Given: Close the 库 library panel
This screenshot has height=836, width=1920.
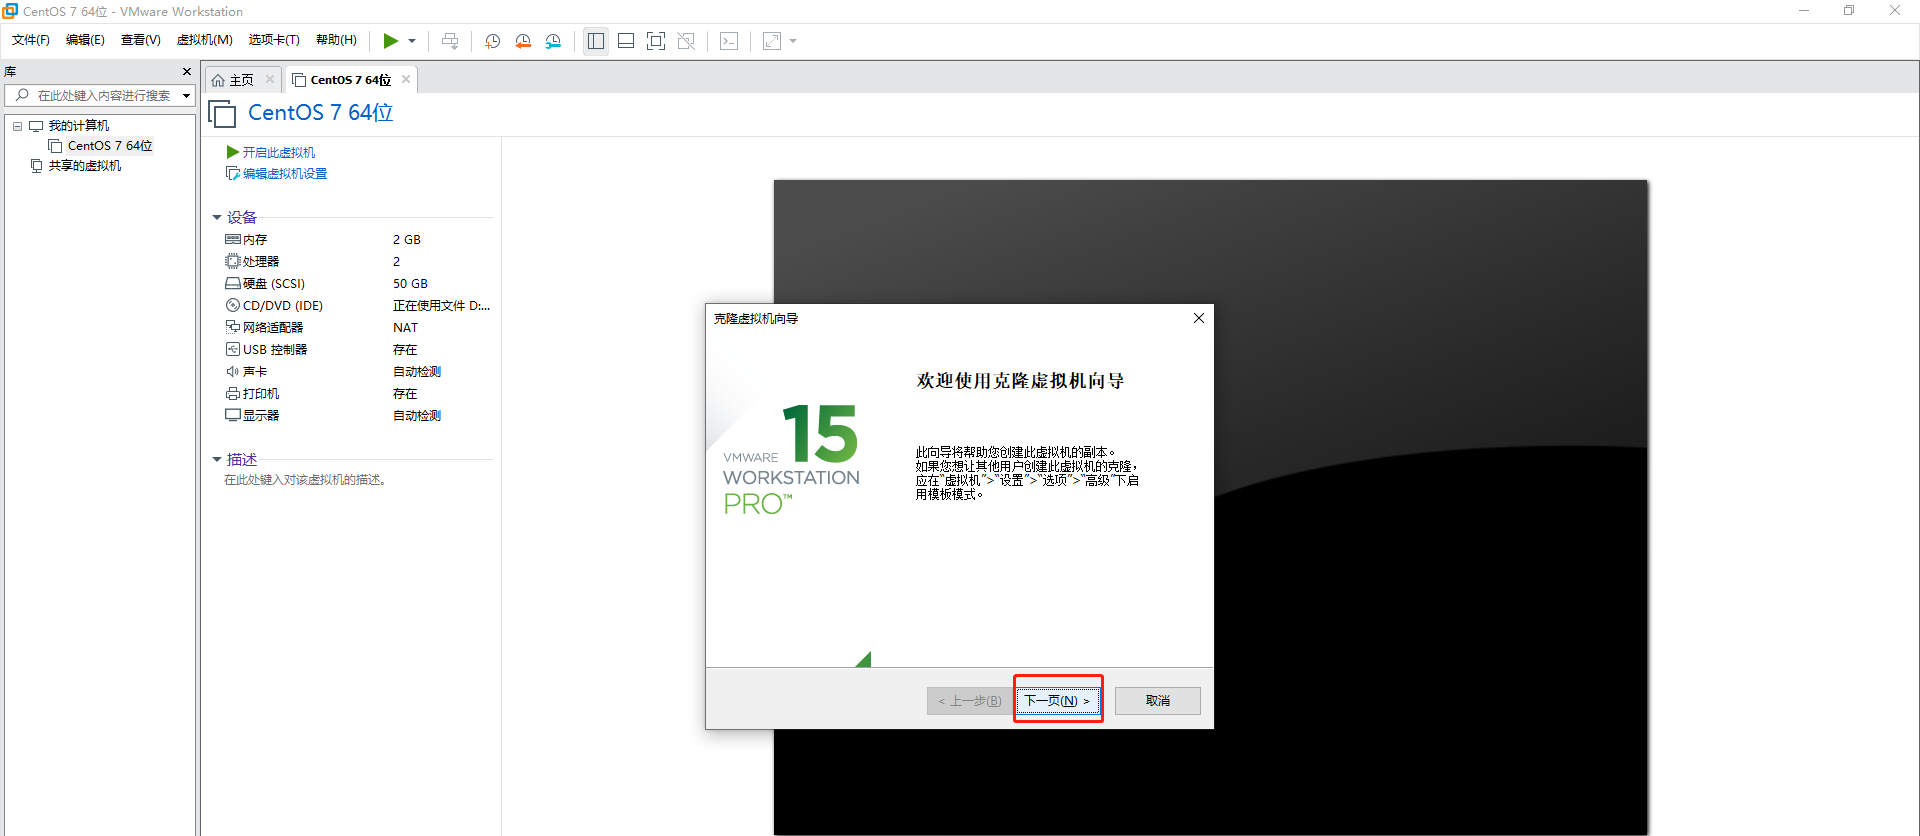Looking at the screenshot, I should click(x=187, y=72).
